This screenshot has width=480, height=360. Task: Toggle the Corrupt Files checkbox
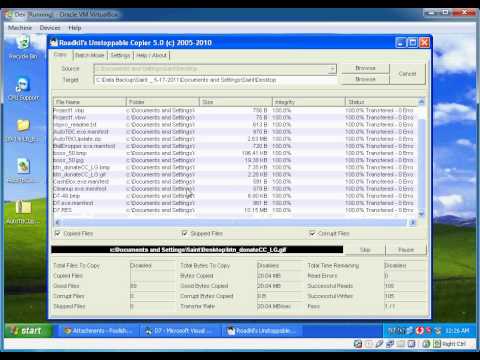tap(312, 233)
